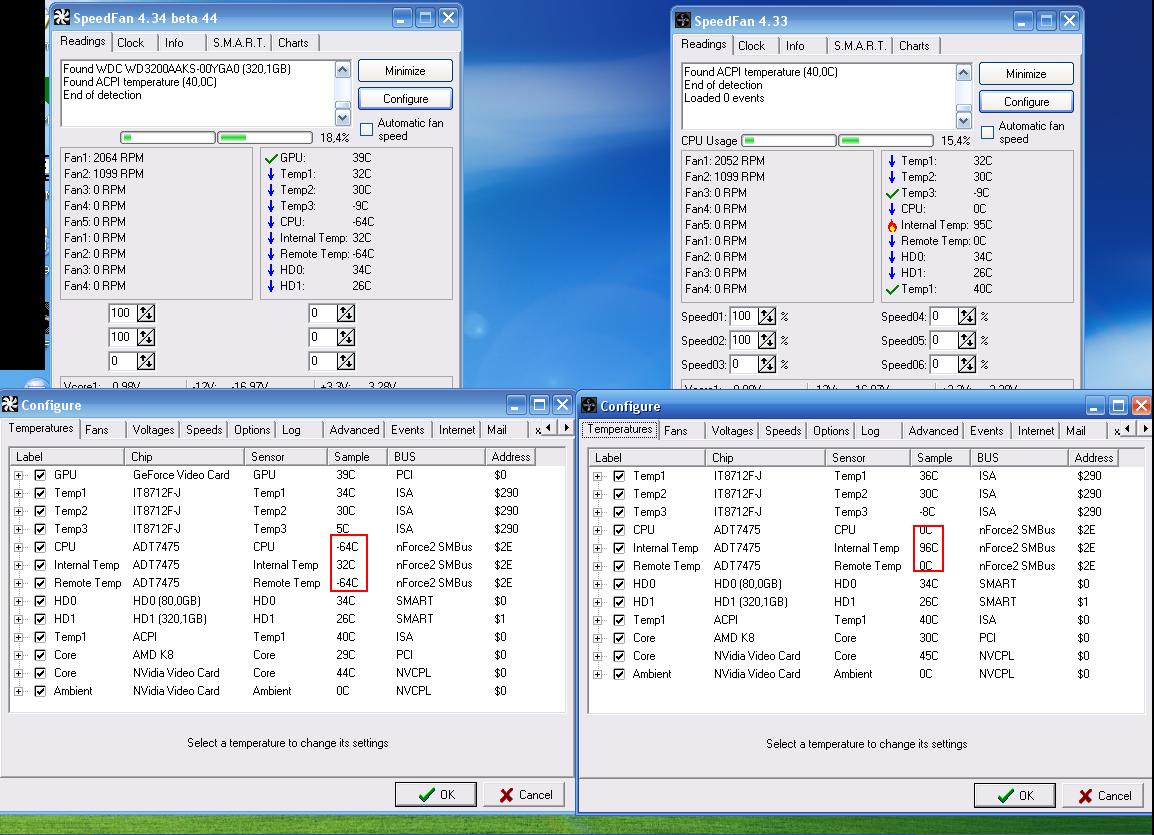Screen dimensions: 1154x835
Task: Click Cancel in the right Configure dialog
Action: click(1104, 795)
